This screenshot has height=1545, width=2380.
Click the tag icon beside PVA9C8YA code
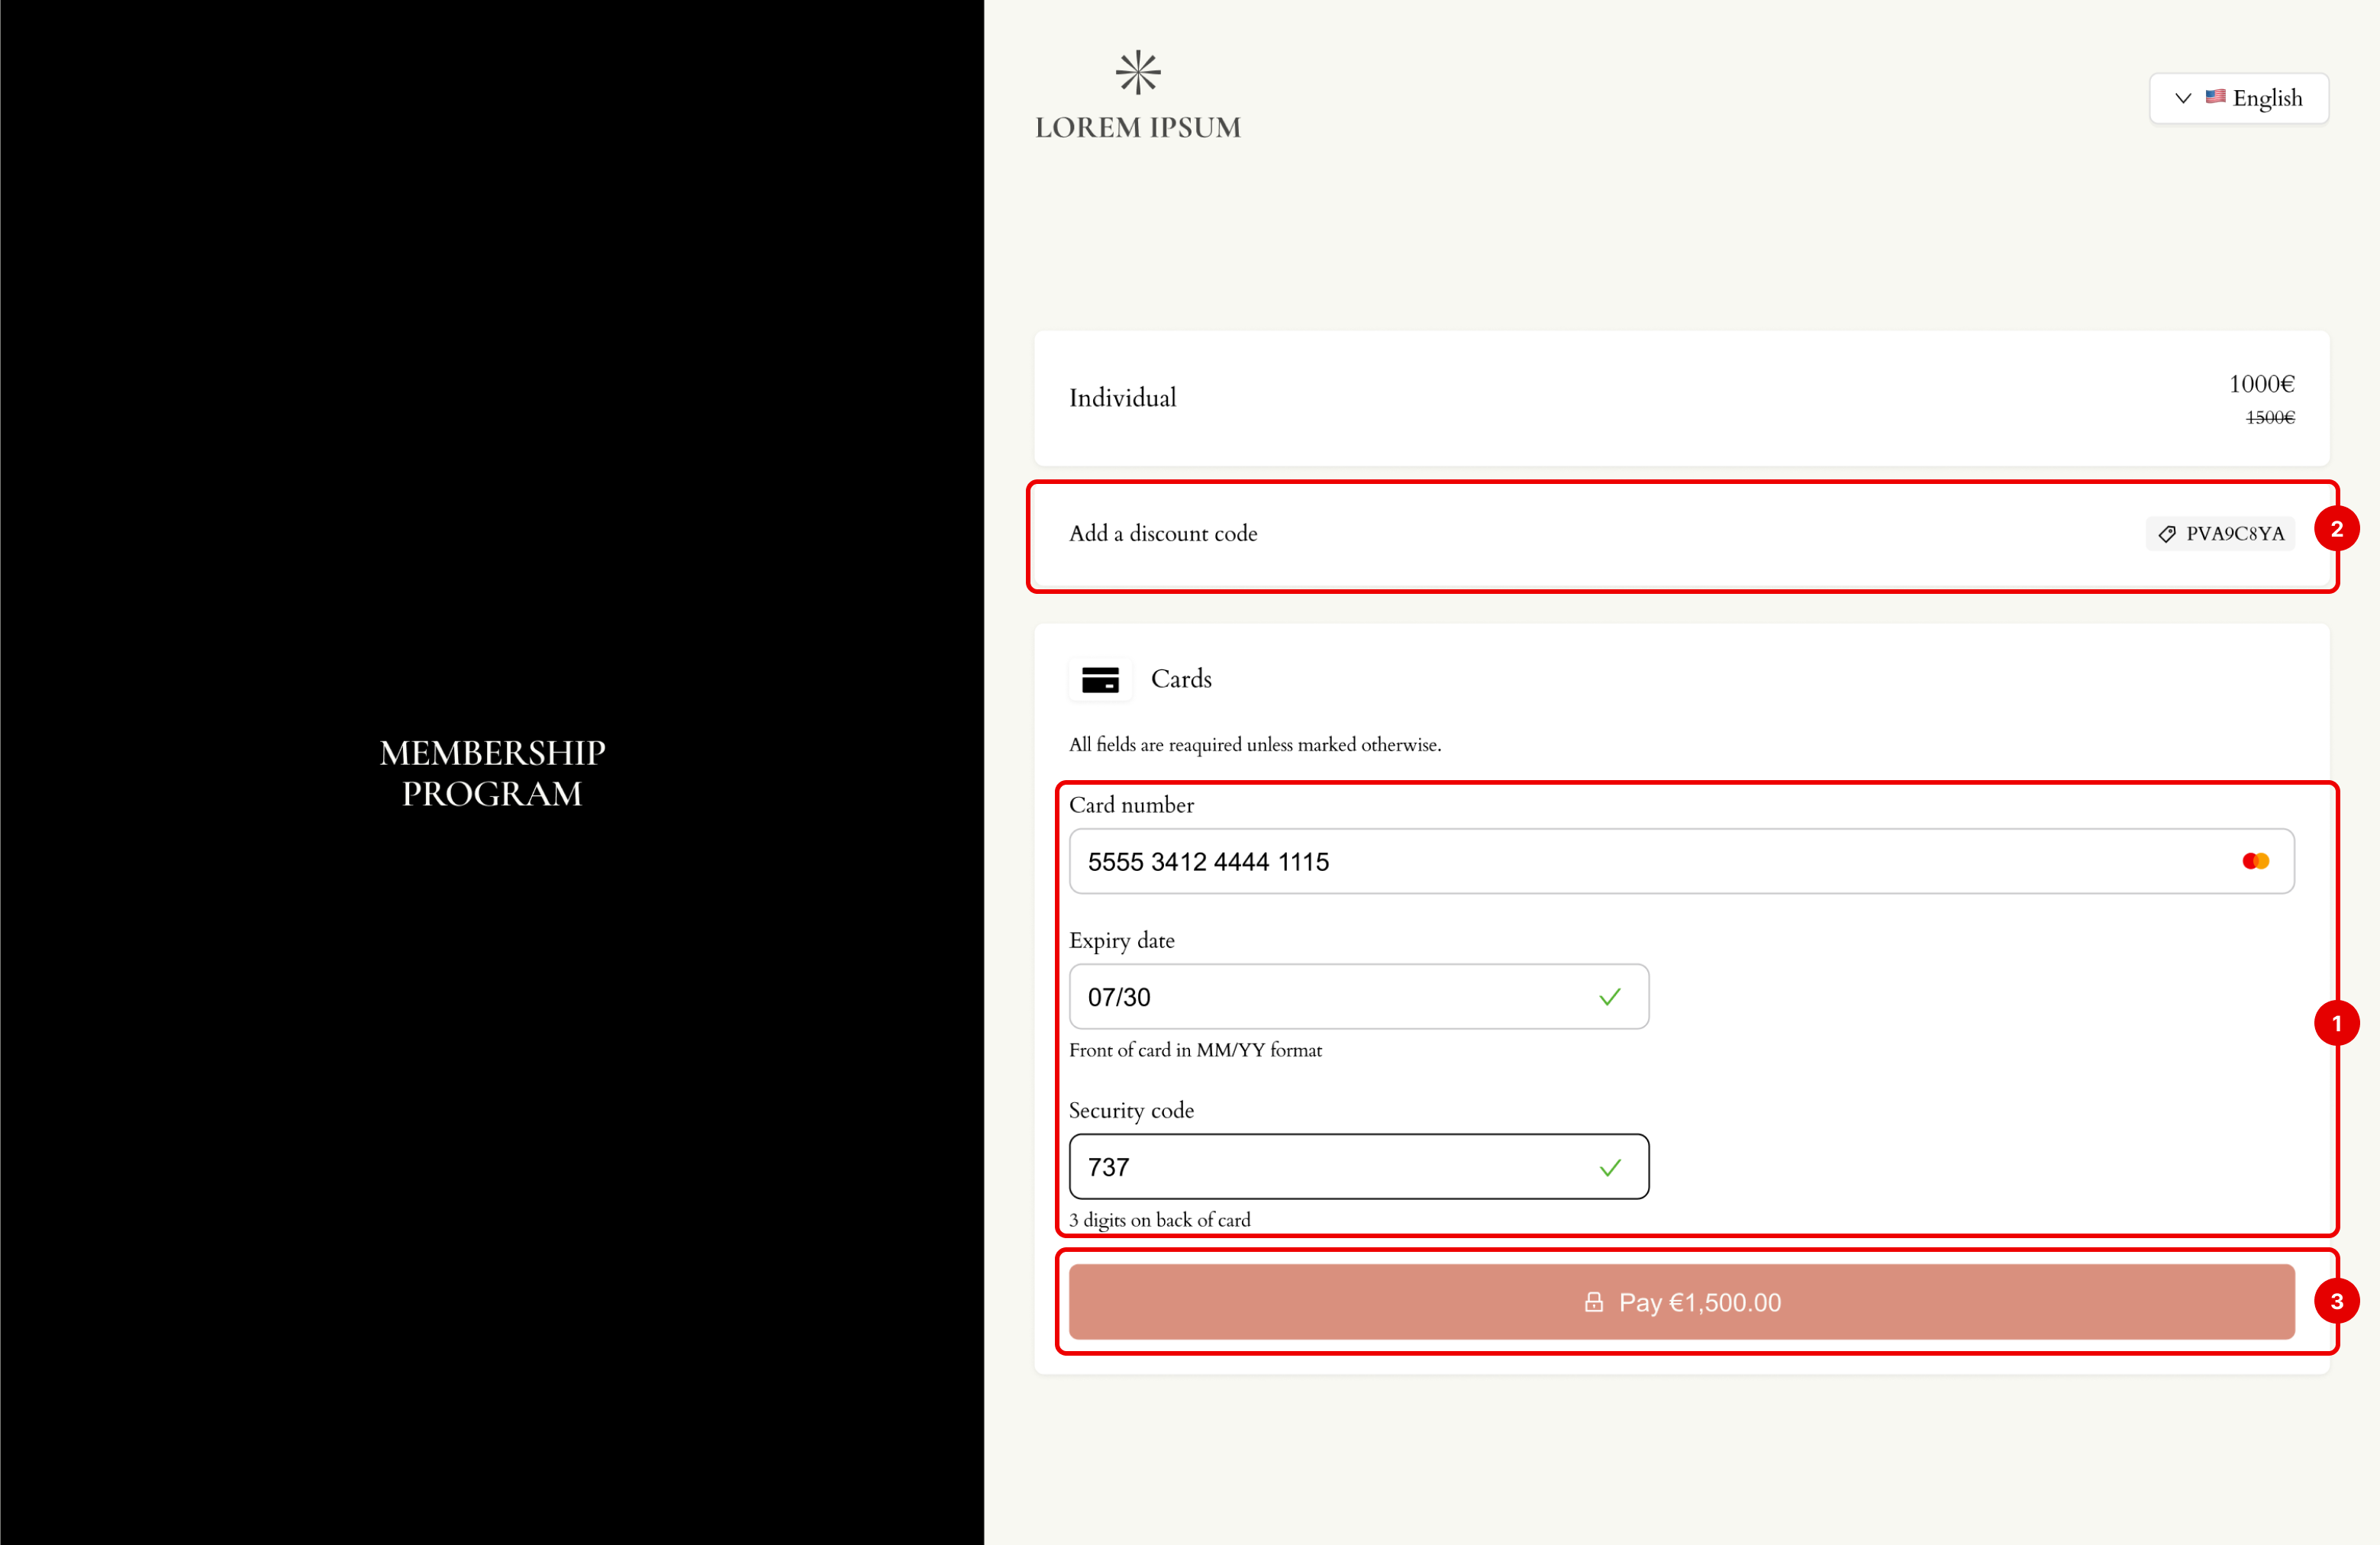[x=2166, y=534]
